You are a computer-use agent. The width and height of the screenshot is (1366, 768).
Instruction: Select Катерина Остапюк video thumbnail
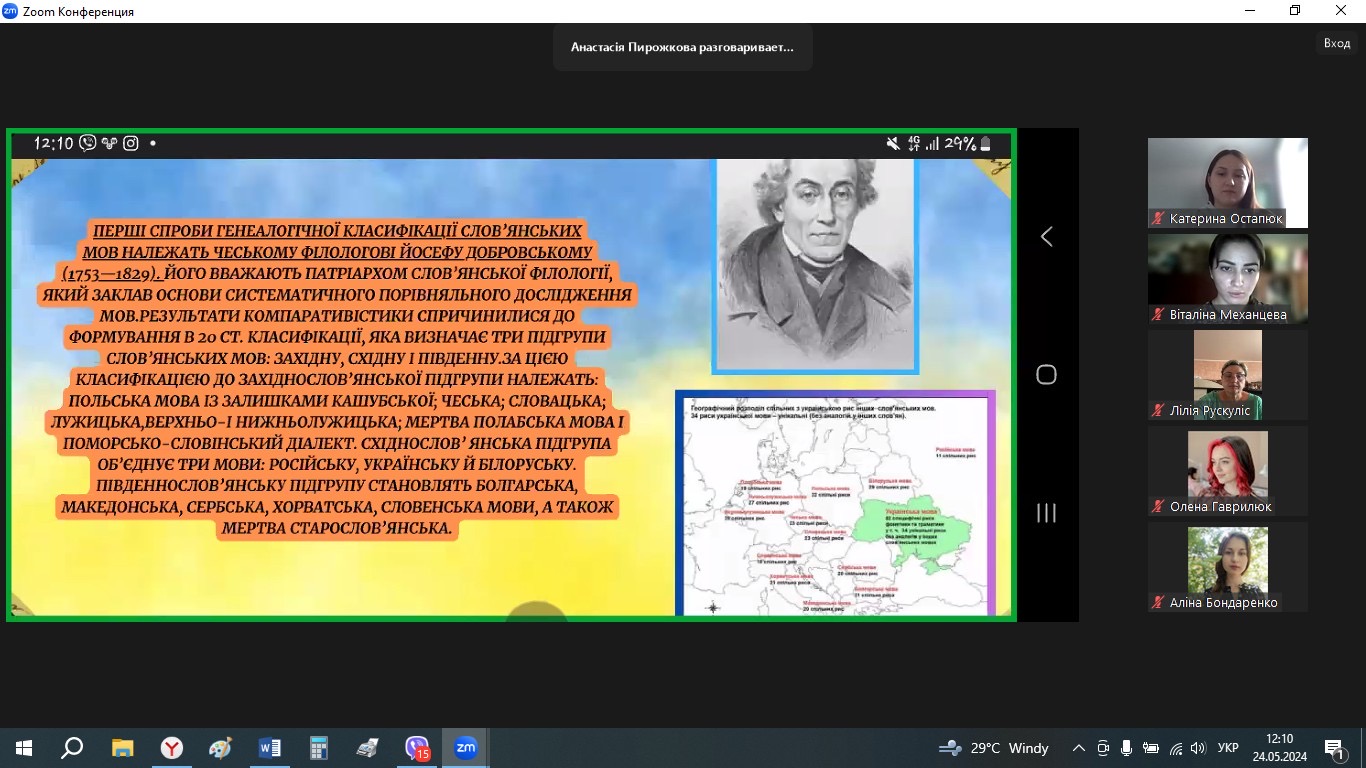tap(1227, 183)
